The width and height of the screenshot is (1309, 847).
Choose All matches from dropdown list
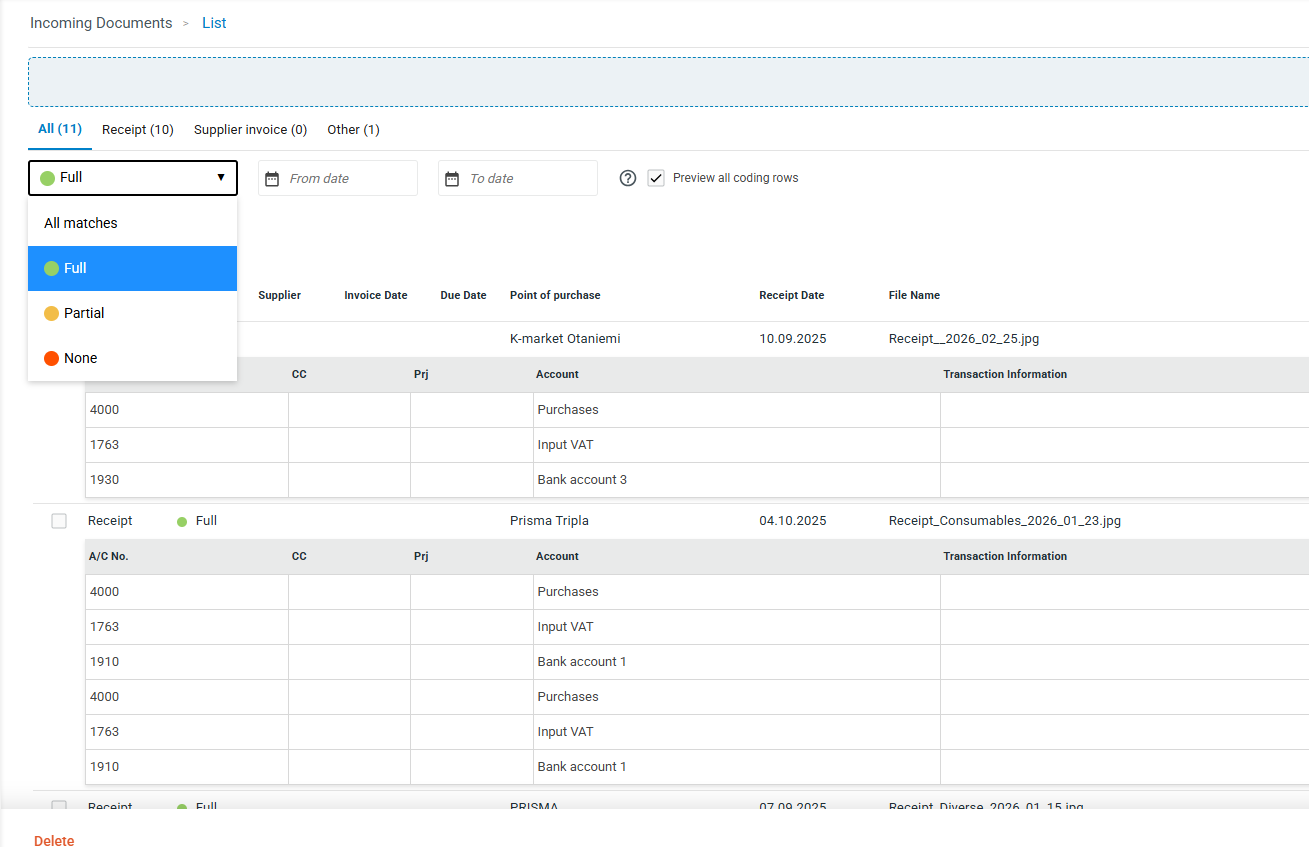point(81,223)
